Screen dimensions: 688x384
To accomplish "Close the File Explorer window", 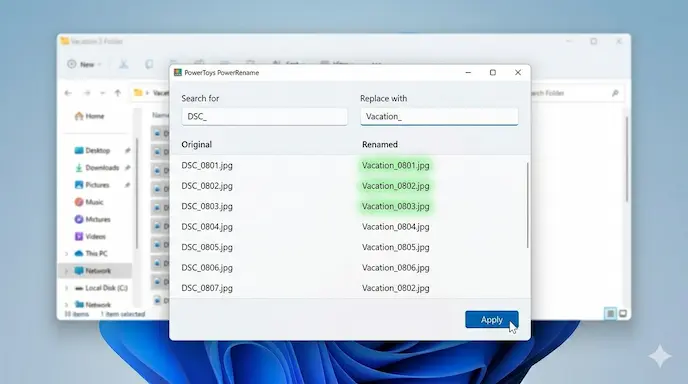I will (x=619, y=41).
